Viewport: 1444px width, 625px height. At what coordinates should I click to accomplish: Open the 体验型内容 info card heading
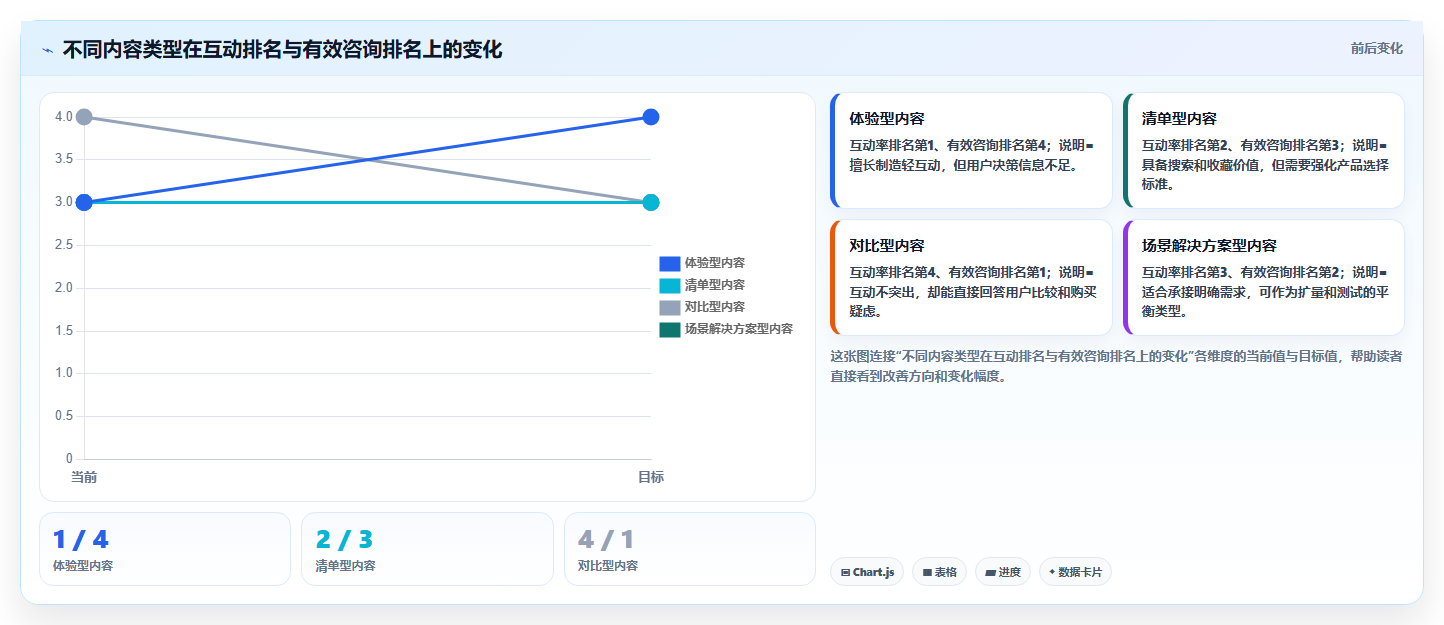887,119
